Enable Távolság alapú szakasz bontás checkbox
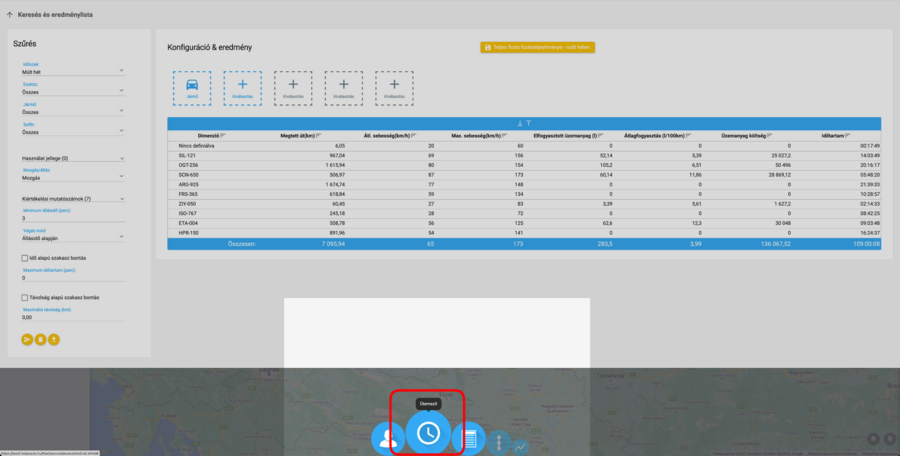 (25, 297)
